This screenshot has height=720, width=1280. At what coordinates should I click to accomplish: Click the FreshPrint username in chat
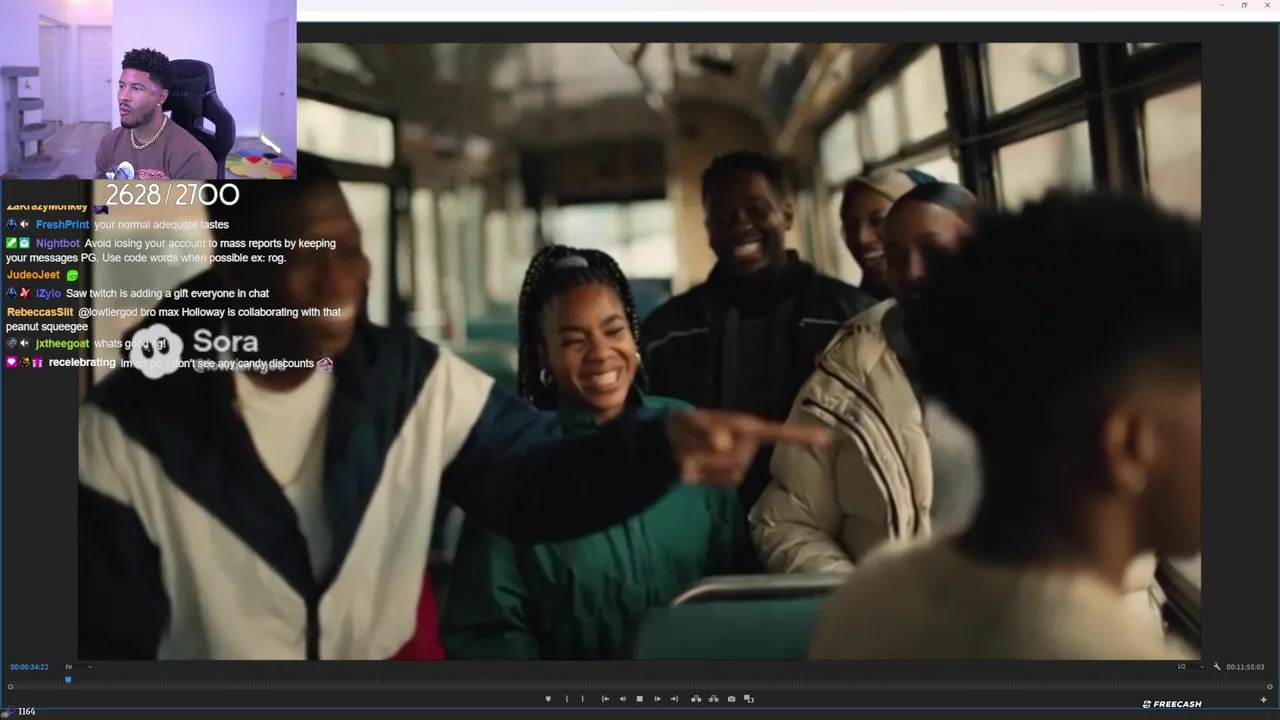[62, 225]
